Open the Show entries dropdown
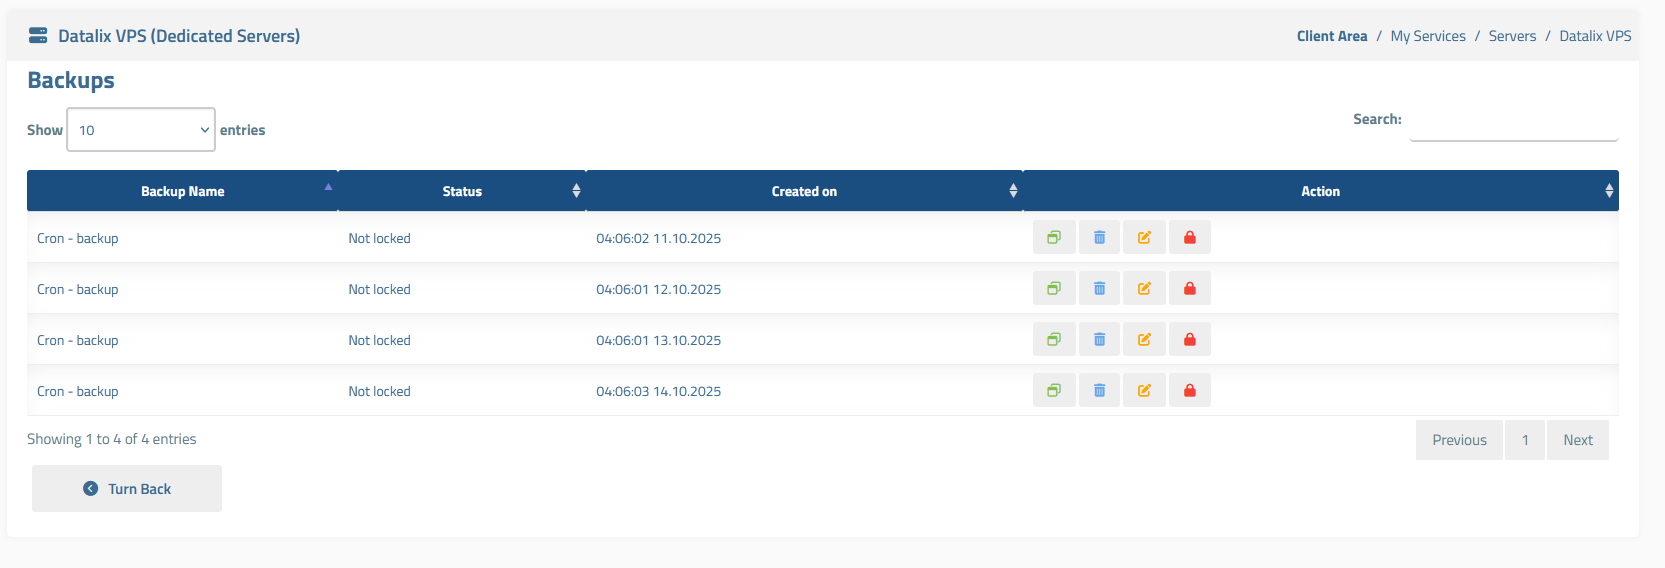 (x=141, y=130)
